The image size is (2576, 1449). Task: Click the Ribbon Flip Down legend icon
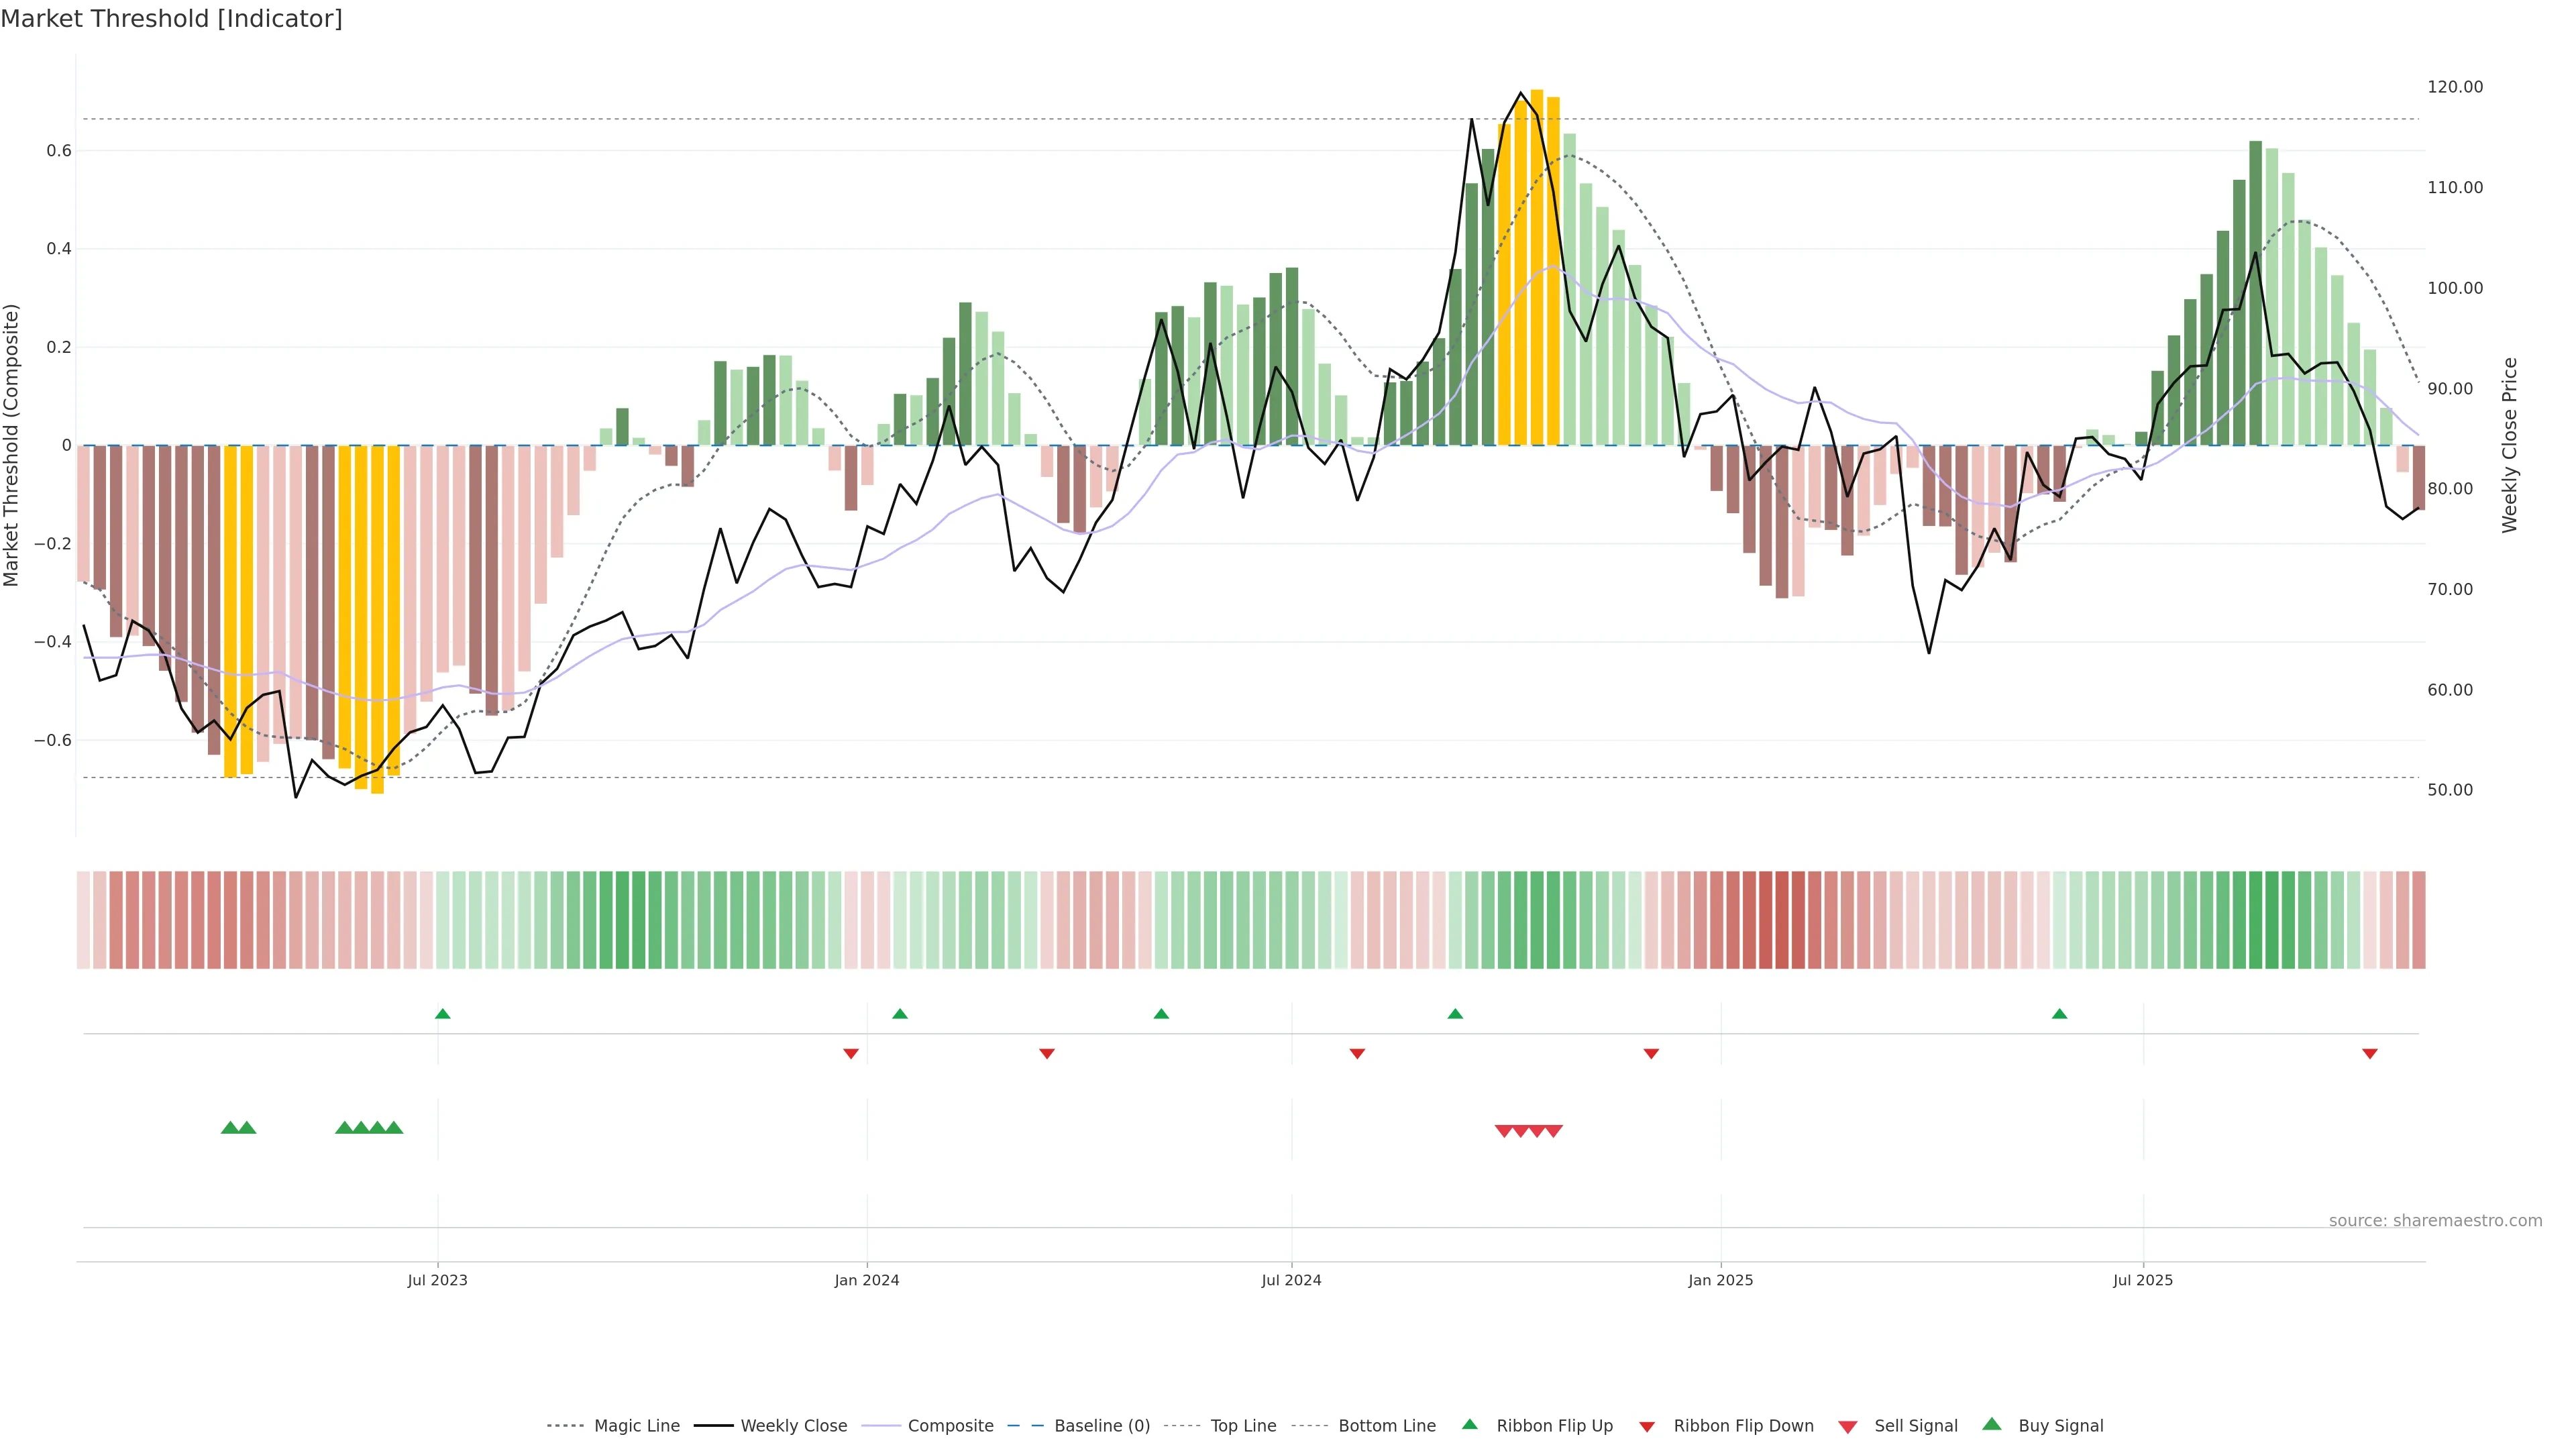1646,1426
